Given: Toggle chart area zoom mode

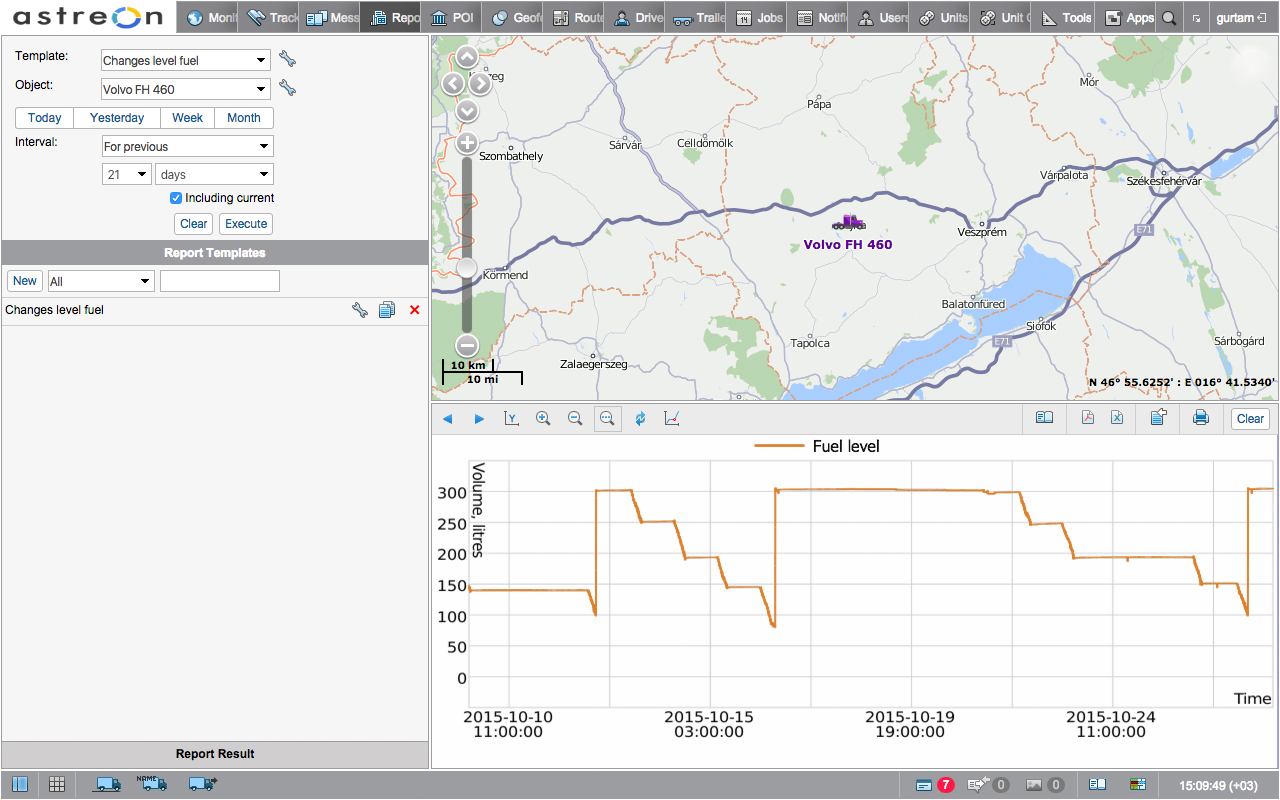Looking at the screenshot, I should 607,419.
